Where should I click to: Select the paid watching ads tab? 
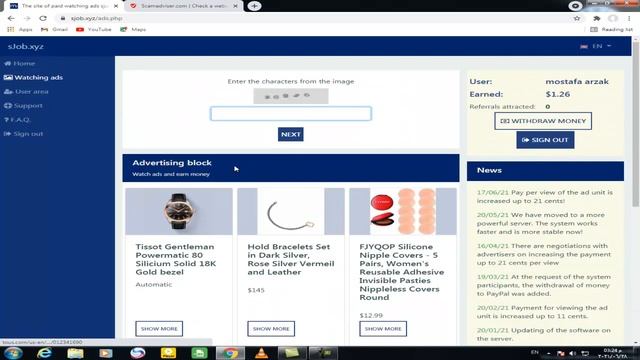[x=64, y=6]
